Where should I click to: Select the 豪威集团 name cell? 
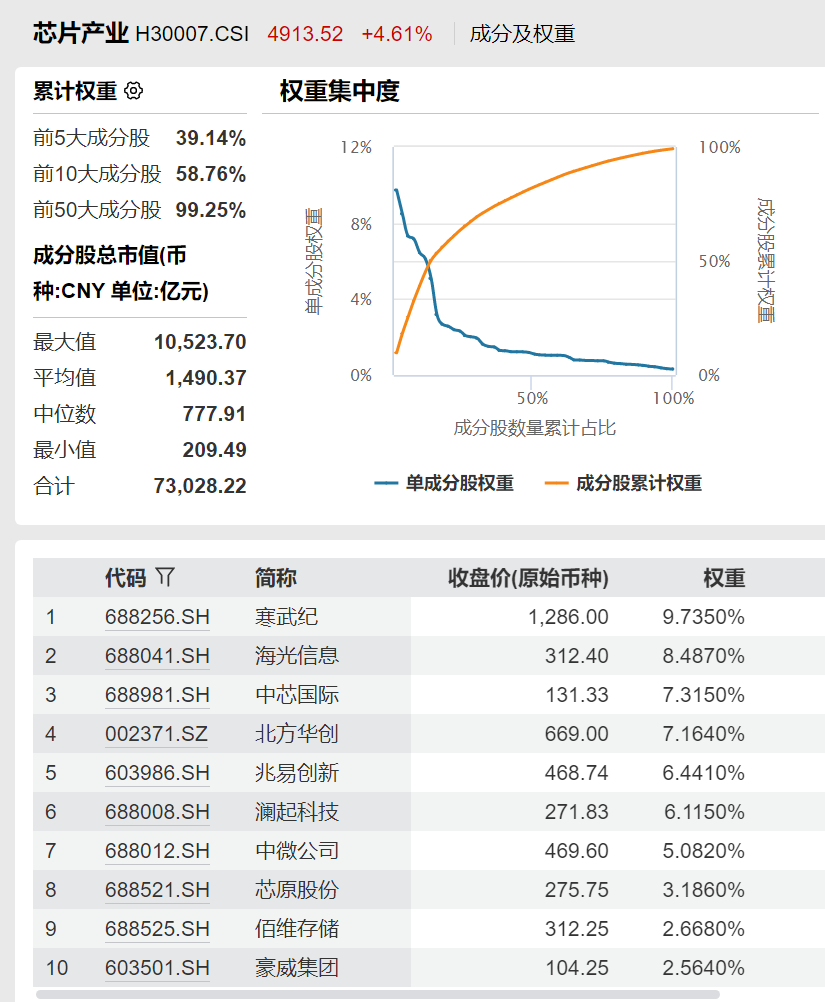297,967
